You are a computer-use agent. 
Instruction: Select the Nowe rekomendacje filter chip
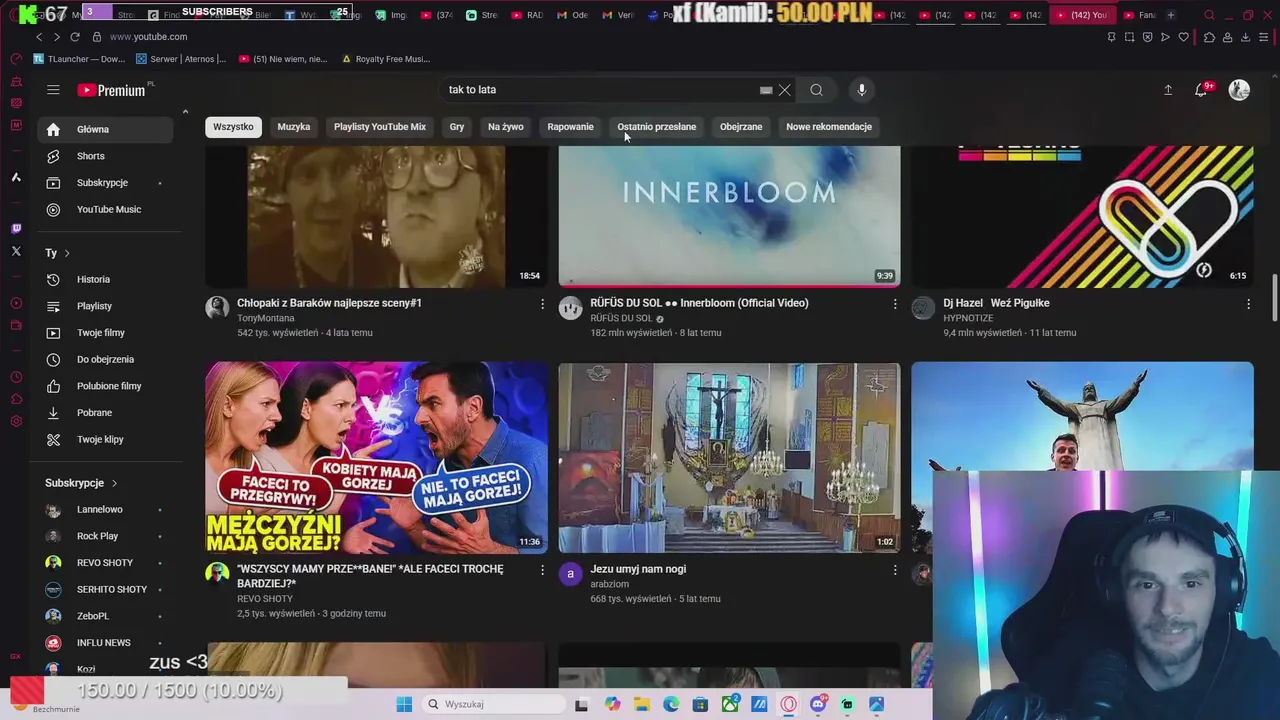click(x=829, y=127)
